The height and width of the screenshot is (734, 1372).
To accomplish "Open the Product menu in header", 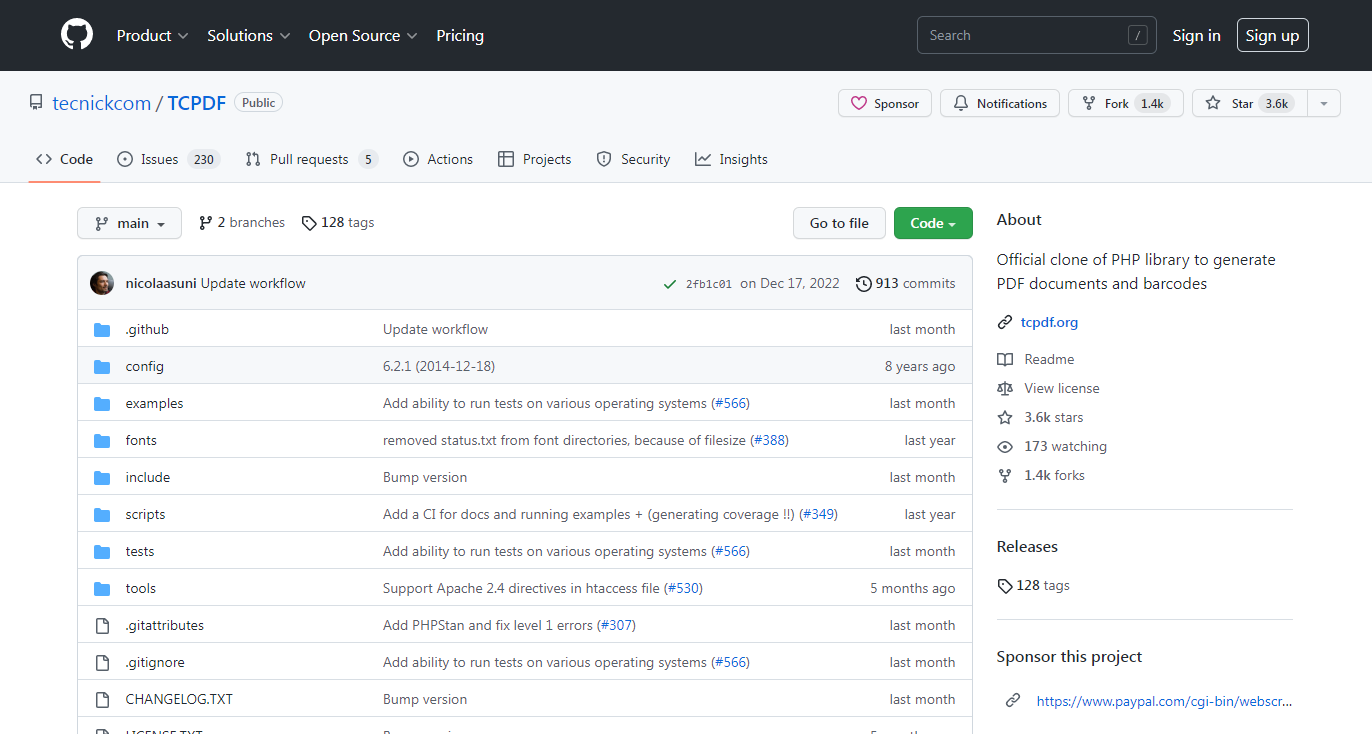I will pos(152,36).
